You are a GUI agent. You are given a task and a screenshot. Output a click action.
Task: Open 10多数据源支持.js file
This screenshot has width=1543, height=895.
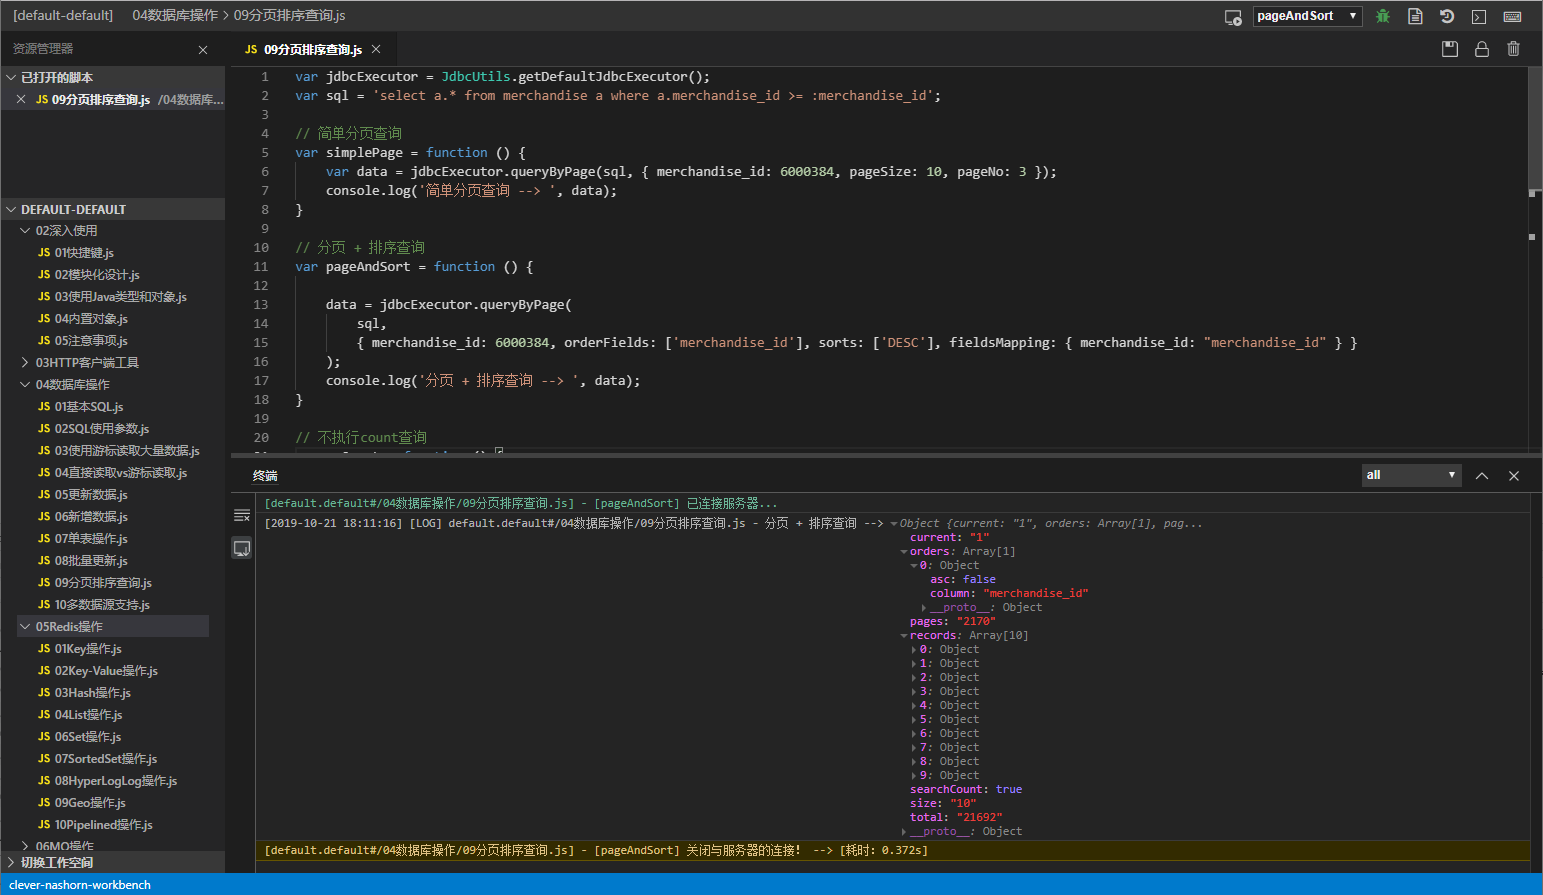coord(102,605)
